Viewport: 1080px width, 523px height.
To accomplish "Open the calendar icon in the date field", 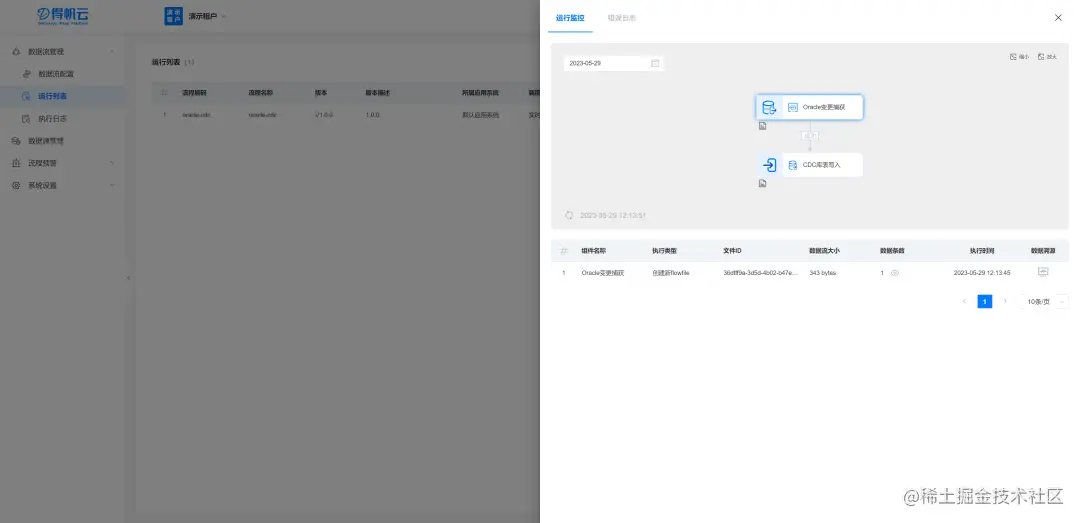I will point(655,63).
